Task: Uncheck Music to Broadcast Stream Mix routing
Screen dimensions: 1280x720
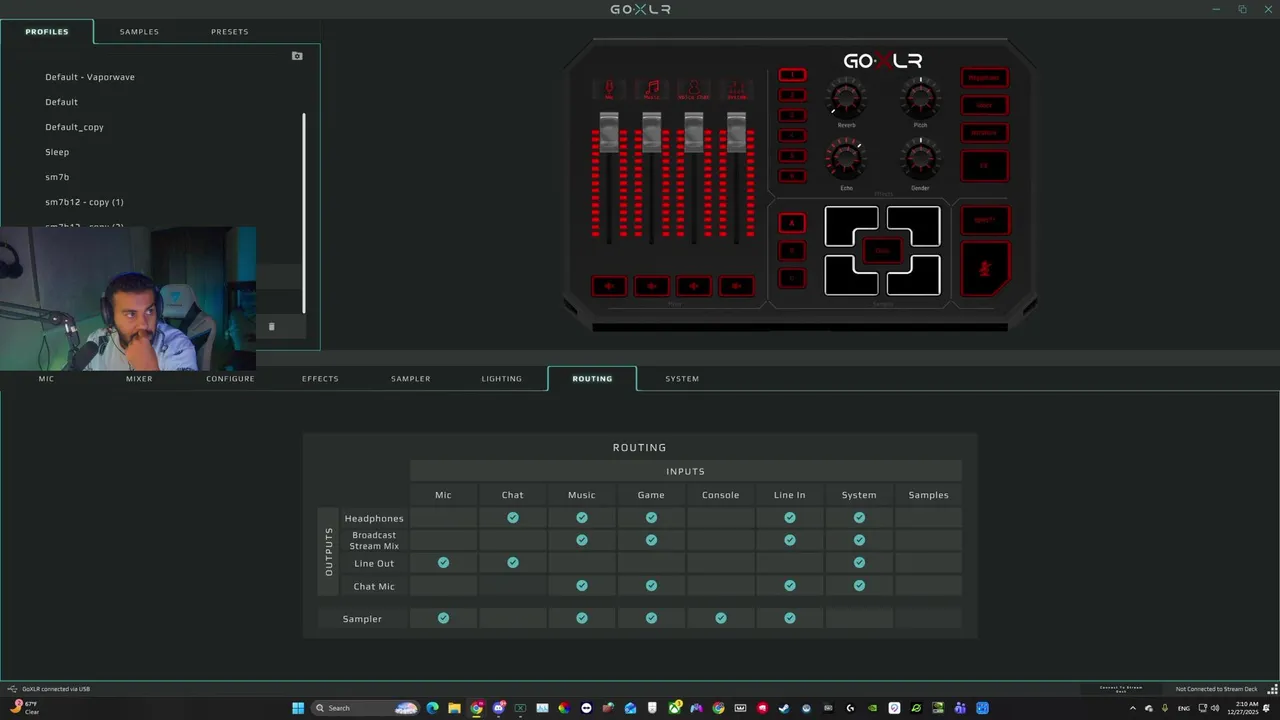Action: pos(582,540)
